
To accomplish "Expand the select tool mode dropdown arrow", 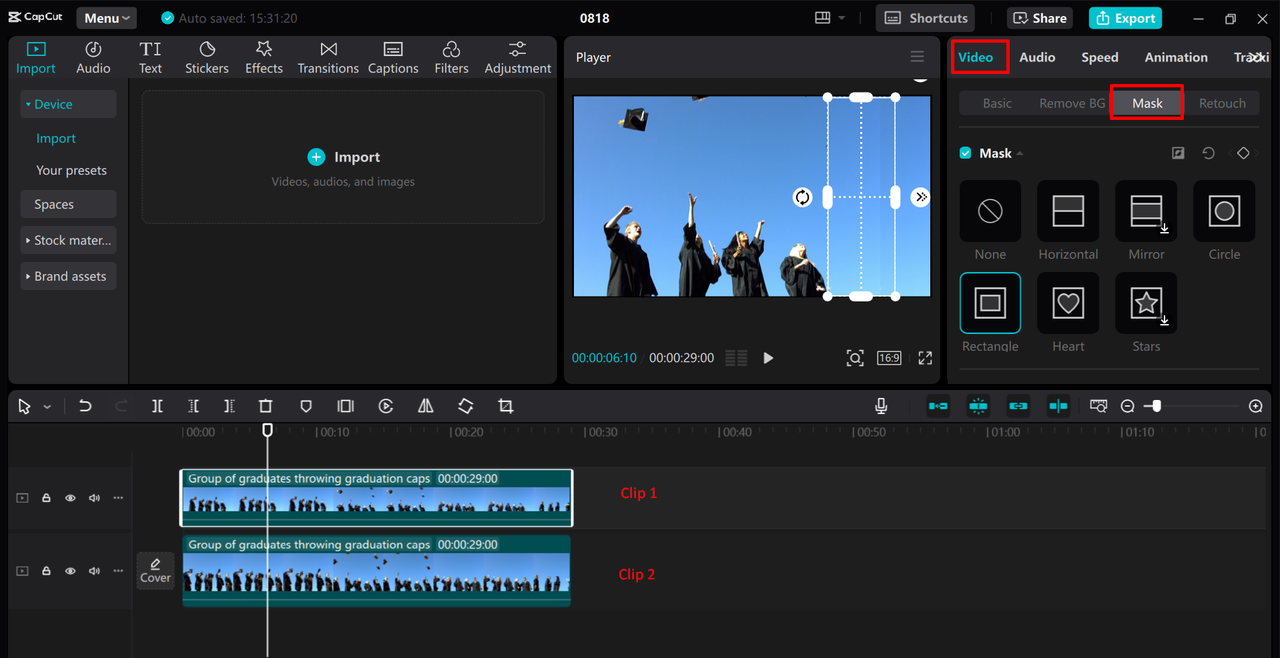I will (47, 407).
